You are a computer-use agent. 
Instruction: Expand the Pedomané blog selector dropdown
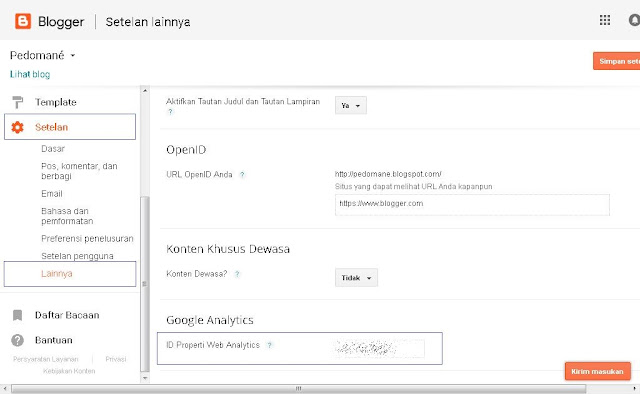[x=73, y=55]
